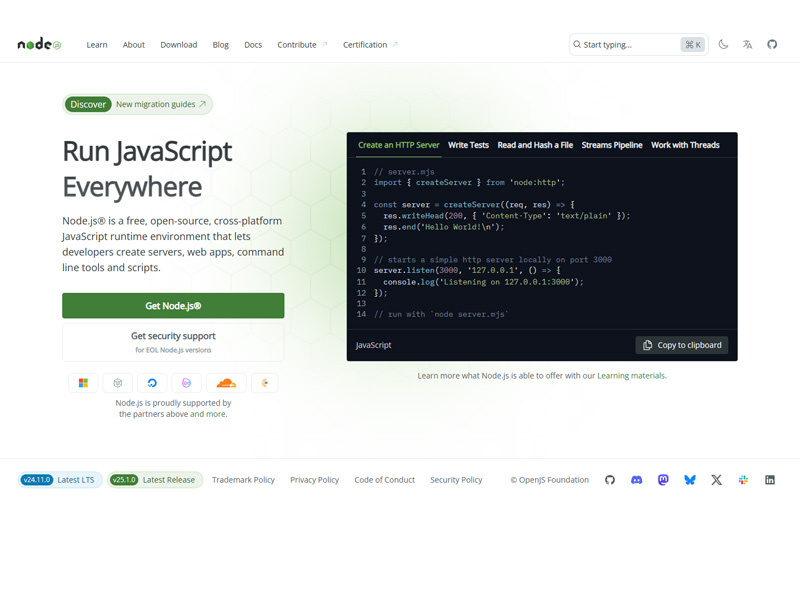
Task: Switch to the Streams Pipeline tab
Action: click(x=612, y=145)
